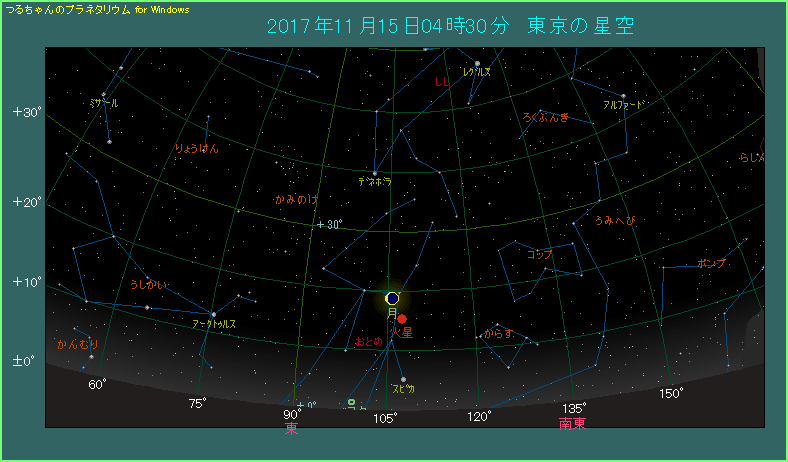The width and height of the screenshot is (788, 462).
Task: Select the Mizar star dot
Action: [103, 95]
